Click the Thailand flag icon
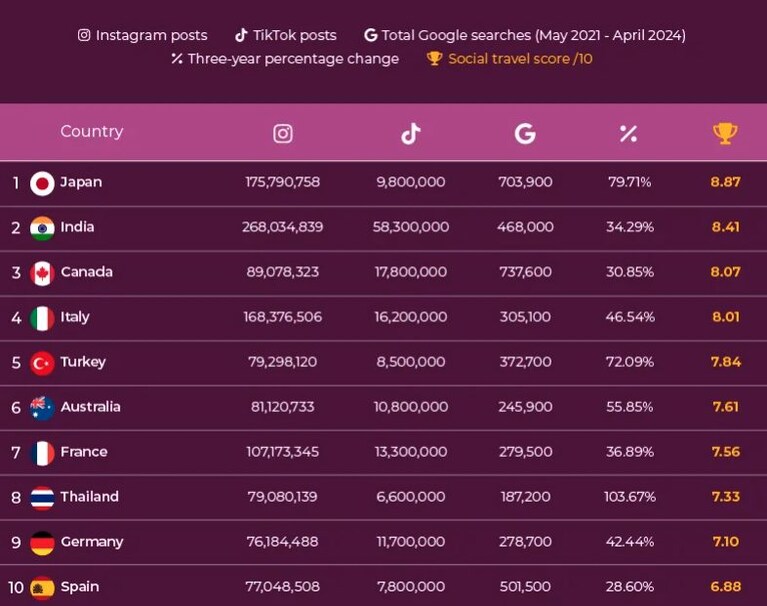Image resolution: width=767 pixels, height=606 pixels. click(x=42, y=498)
